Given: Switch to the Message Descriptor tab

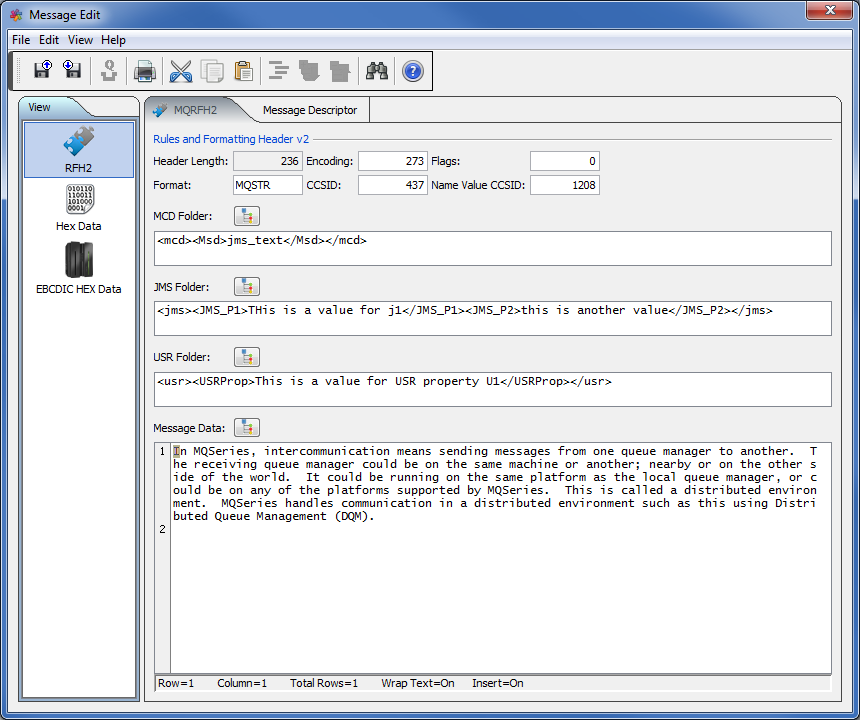Looking at the screenshot, I should (x=310, y=110).
